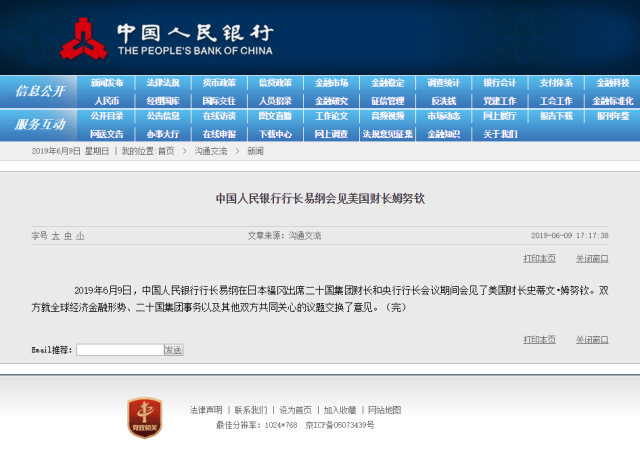Click the lower 打印本页 link
The width and height of the screenshot is (640, 452).
point(540,339)
